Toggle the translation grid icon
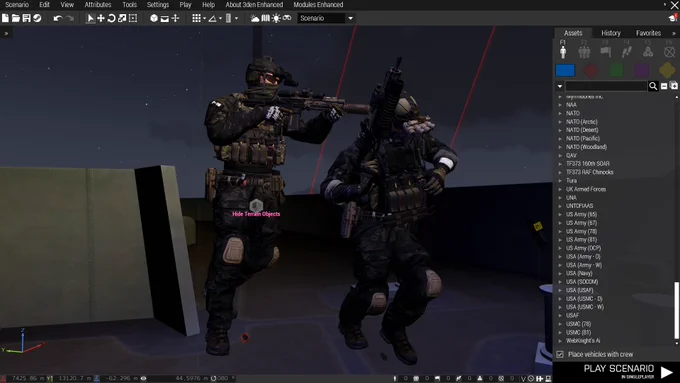 (196, 18)
